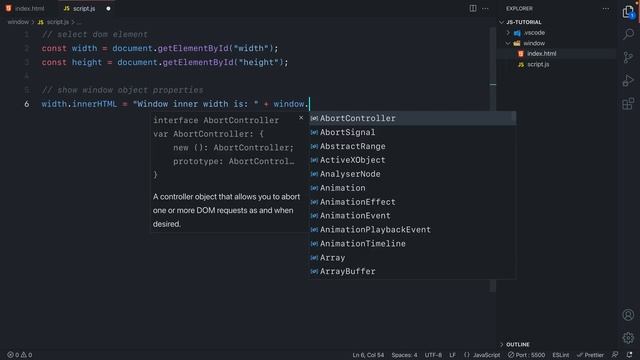Select Animation suggestion

click(x=412, y=188)
